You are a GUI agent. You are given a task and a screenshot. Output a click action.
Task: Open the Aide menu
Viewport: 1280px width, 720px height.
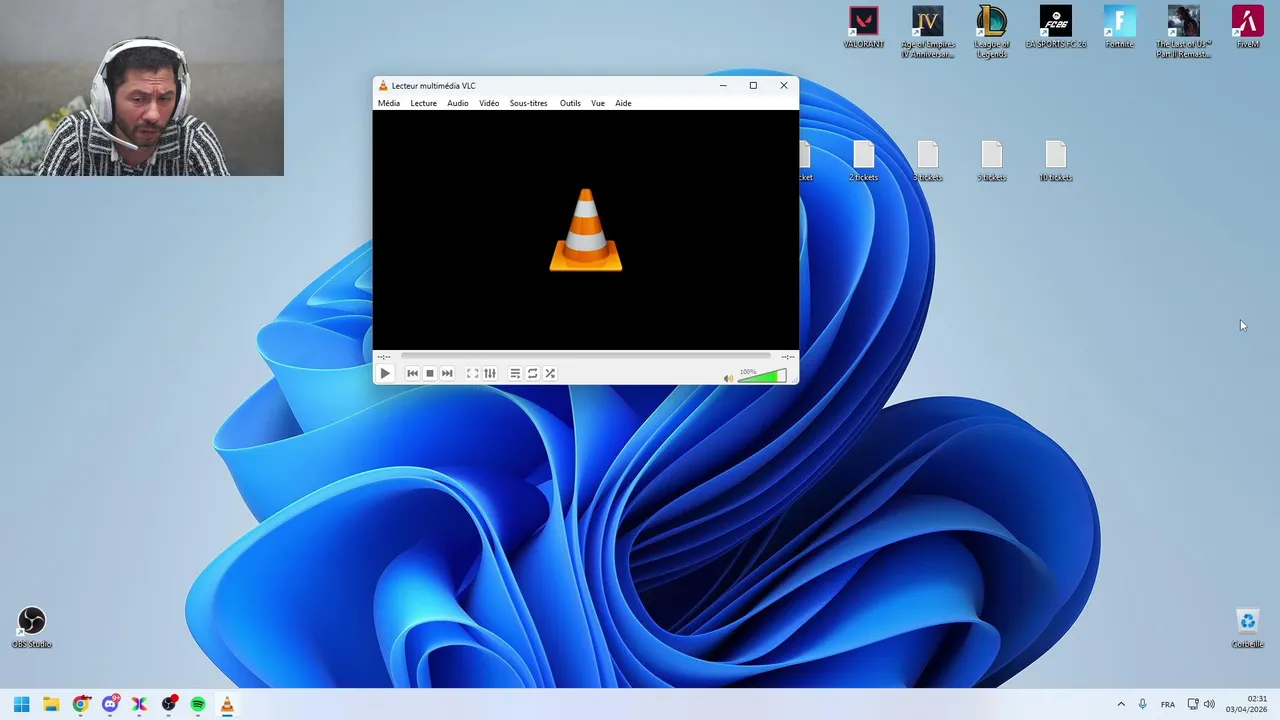(x=623, y=103)
